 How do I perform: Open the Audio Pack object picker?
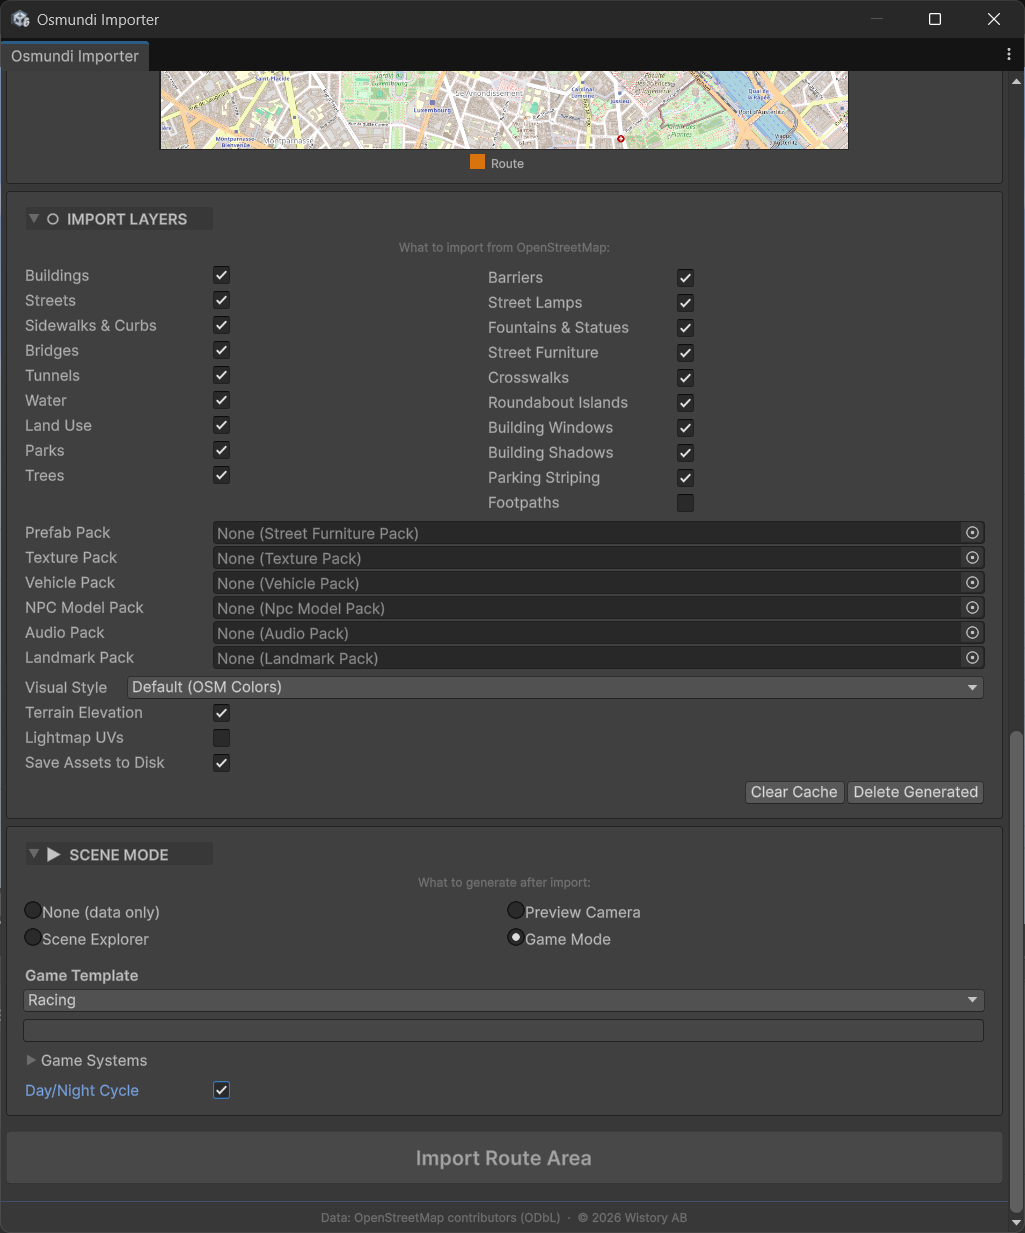point(971,632)
